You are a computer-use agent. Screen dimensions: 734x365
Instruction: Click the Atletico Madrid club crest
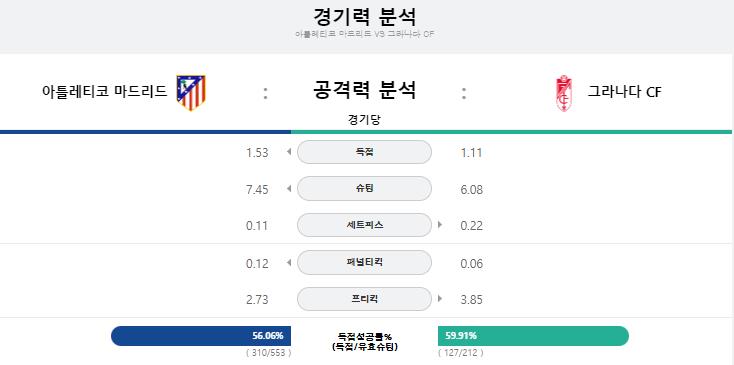tap(191, 93)
